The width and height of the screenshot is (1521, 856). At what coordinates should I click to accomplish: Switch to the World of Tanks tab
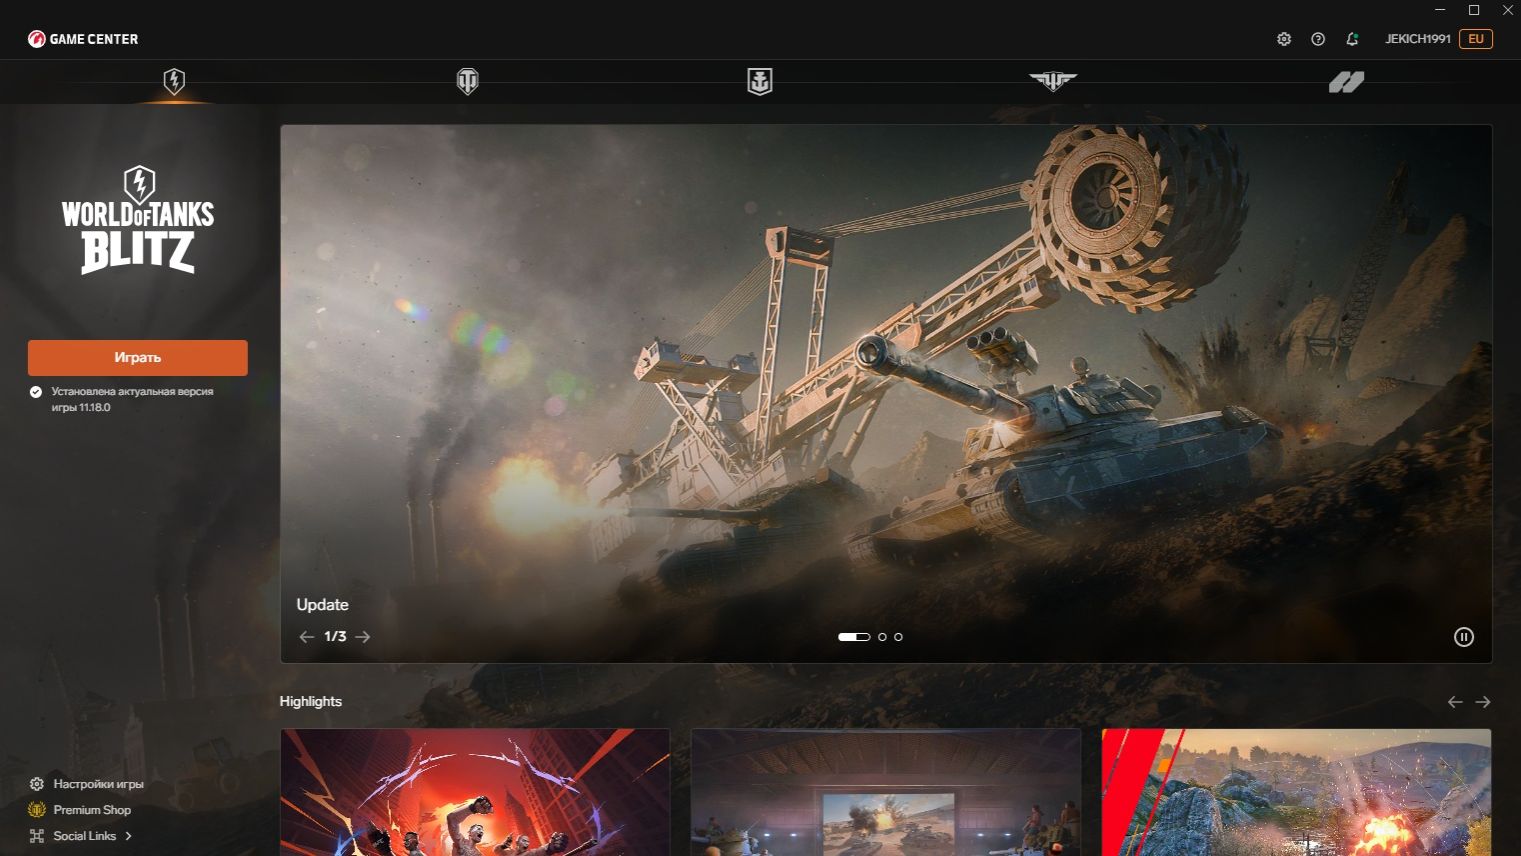467,81
